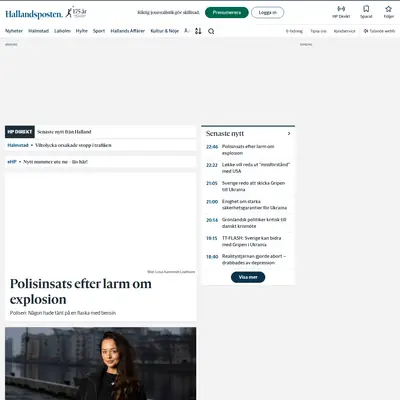Image resolution: width=400 pixels, height=400 pixels.
Task: Open the Hallands Affärer menu item
Action: [x=128, y=31]
